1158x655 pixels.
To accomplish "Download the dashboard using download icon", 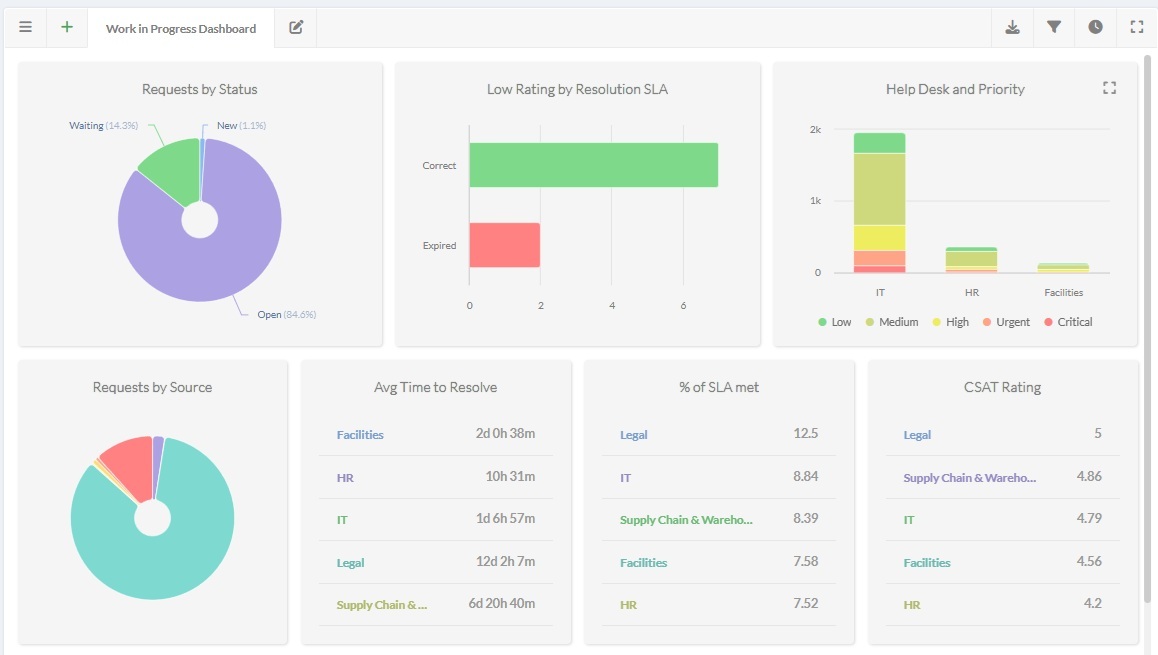I will [1012, 27].
